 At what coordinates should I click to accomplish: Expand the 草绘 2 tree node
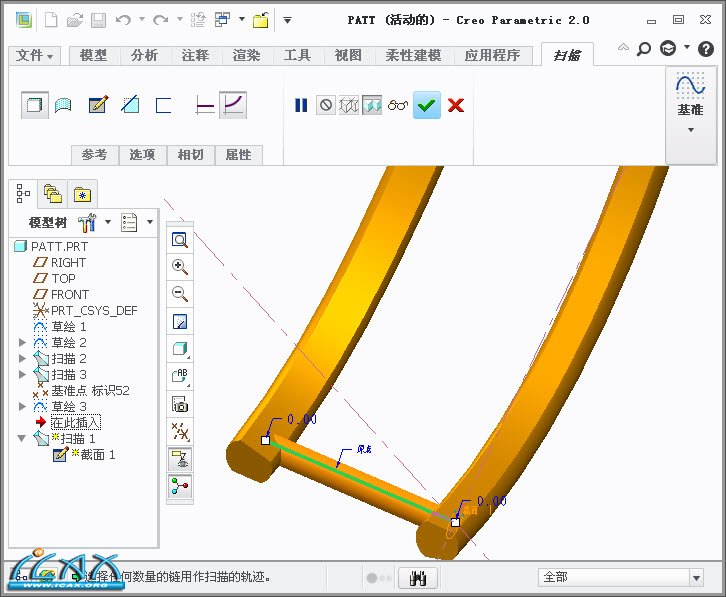(x=22, y=343)
